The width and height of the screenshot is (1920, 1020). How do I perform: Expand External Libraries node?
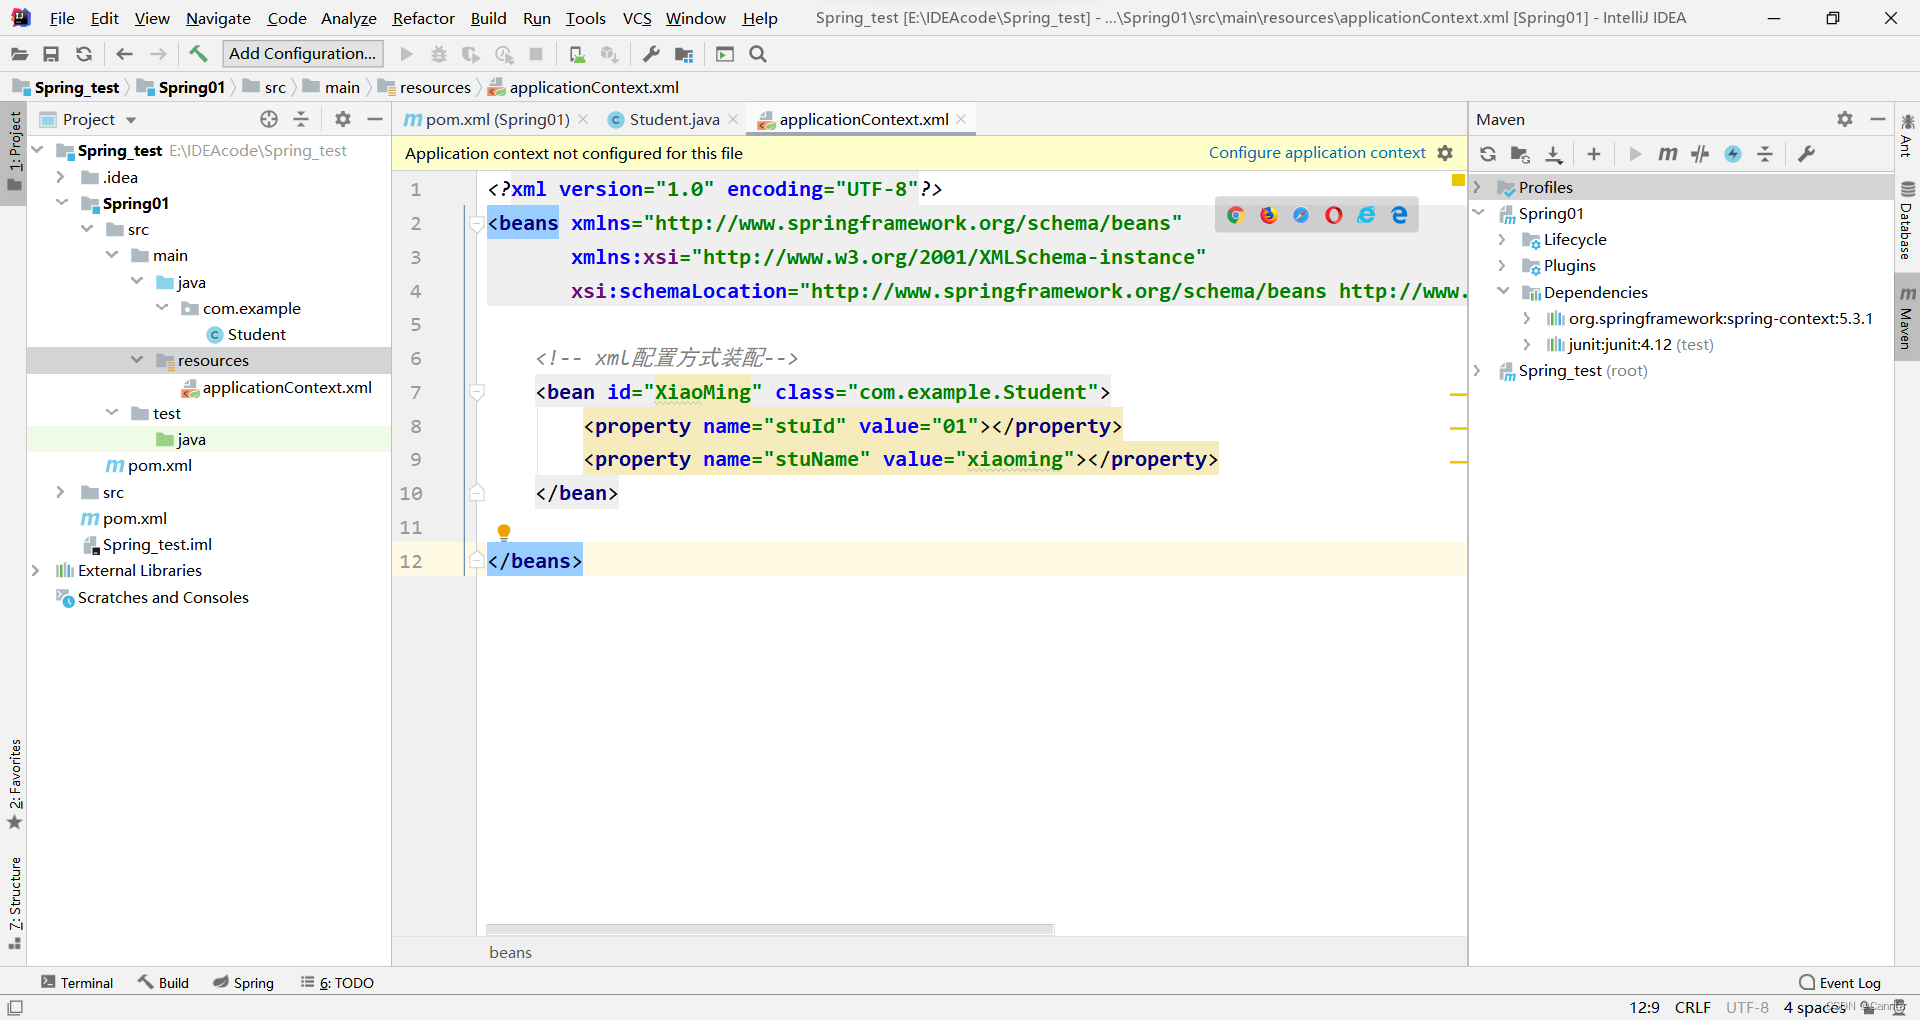click(x=35, y=570)
